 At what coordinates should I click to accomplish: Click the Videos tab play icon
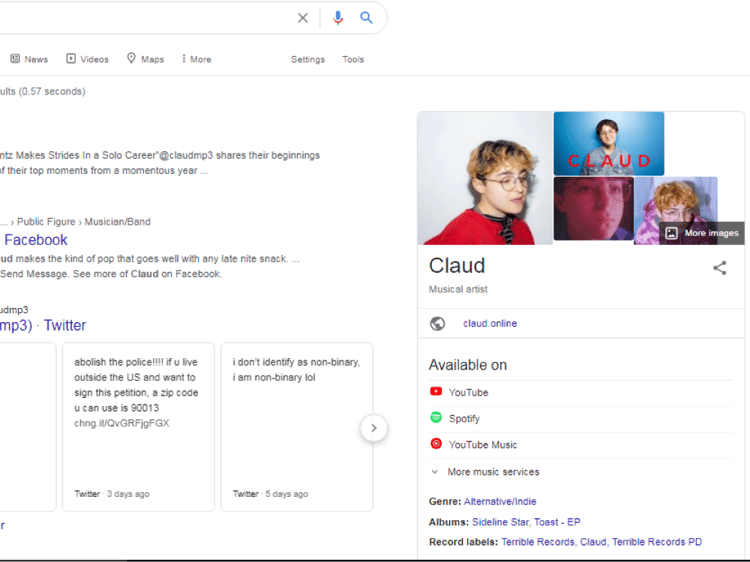pyautogui.click(x=71, y=58)
